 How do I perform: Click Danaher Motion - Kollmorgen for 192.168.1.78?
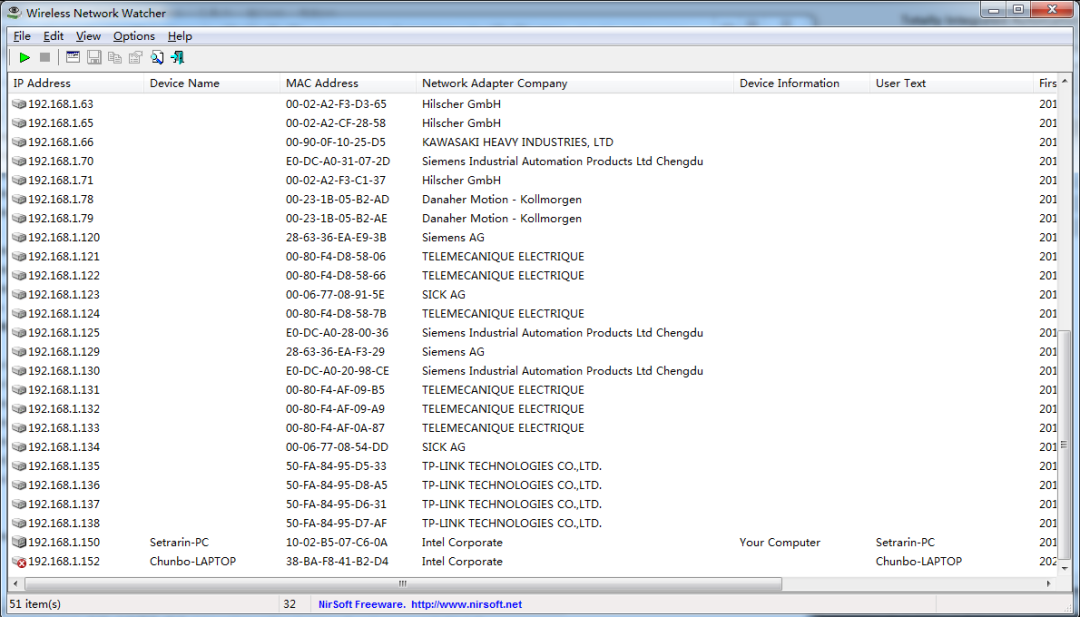click(x=502, y=200)
